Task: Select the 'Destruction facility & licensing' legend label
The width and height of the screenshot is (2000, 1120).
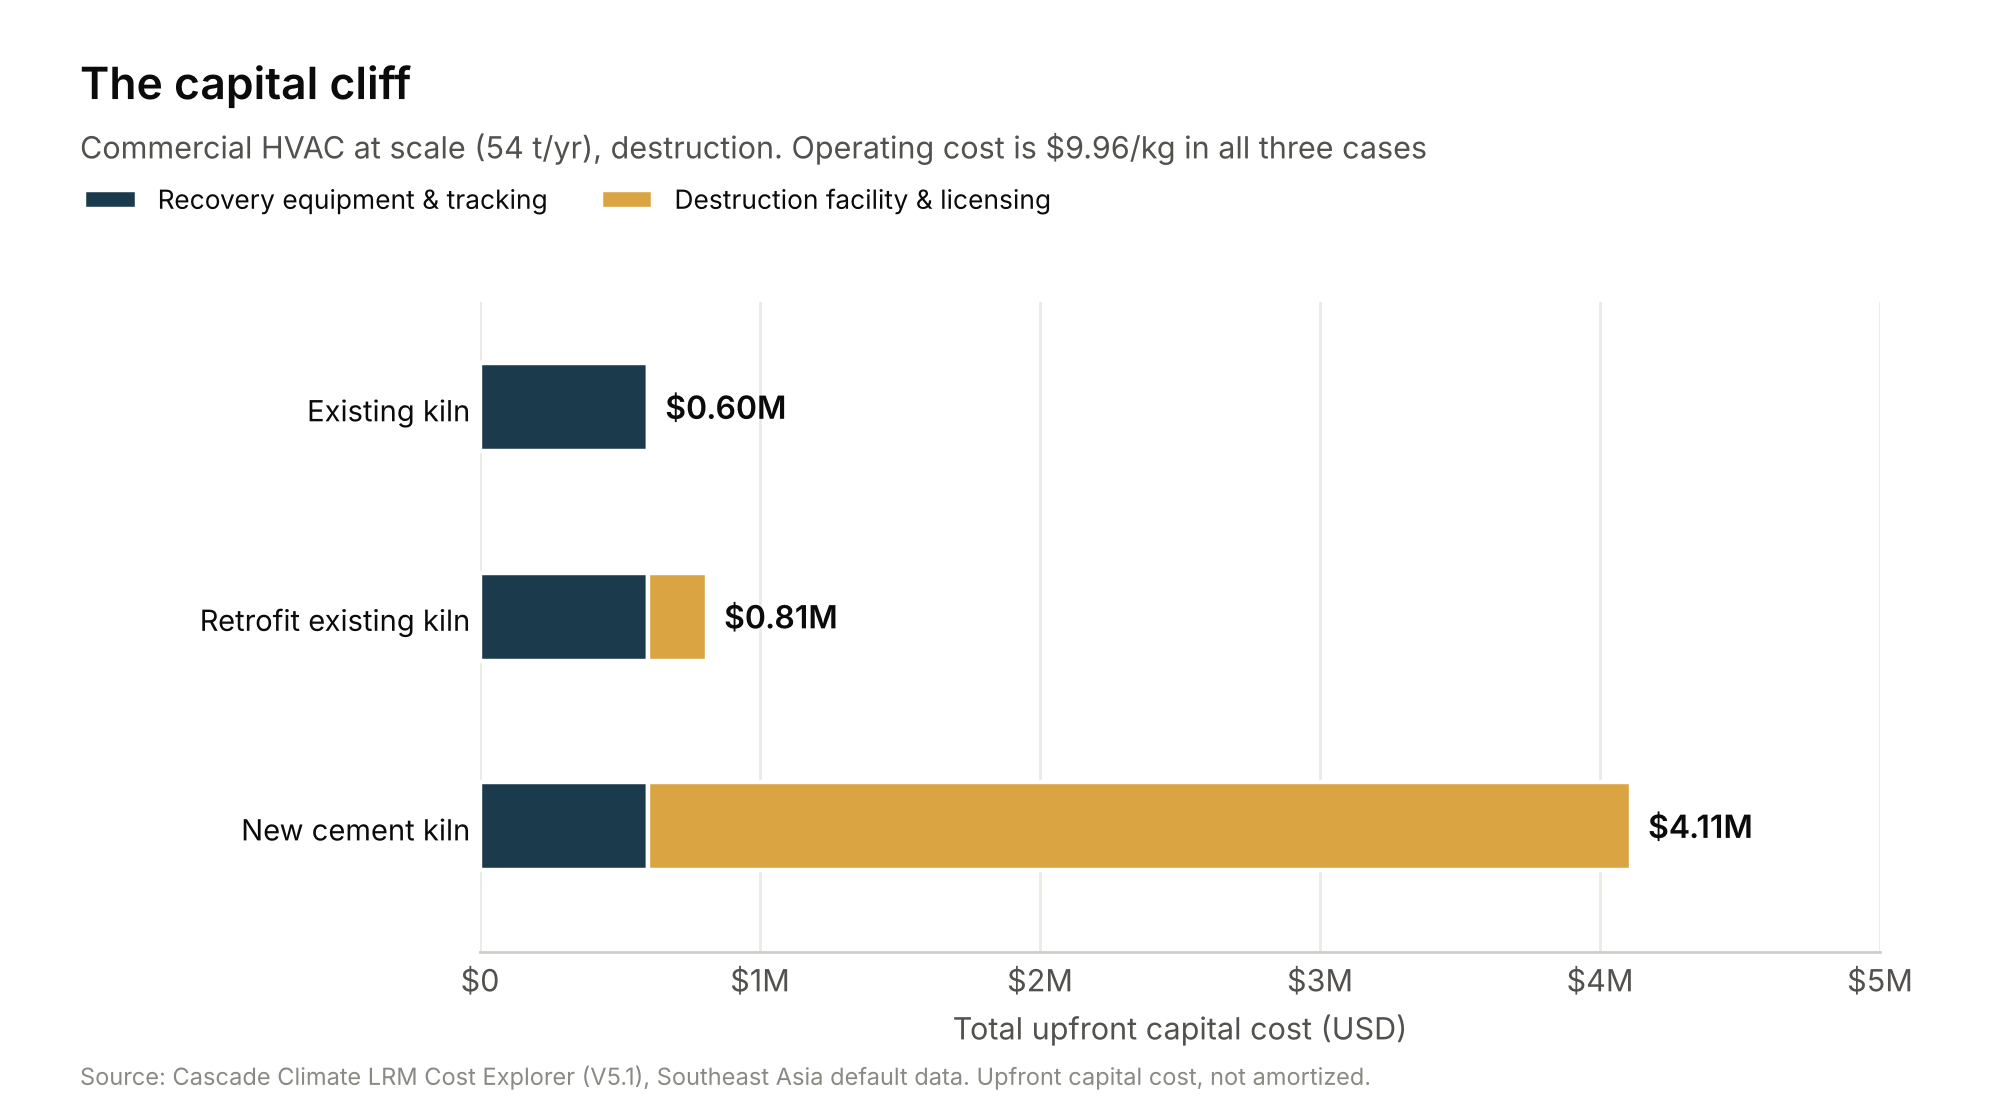Action: [x=862, y=200]
